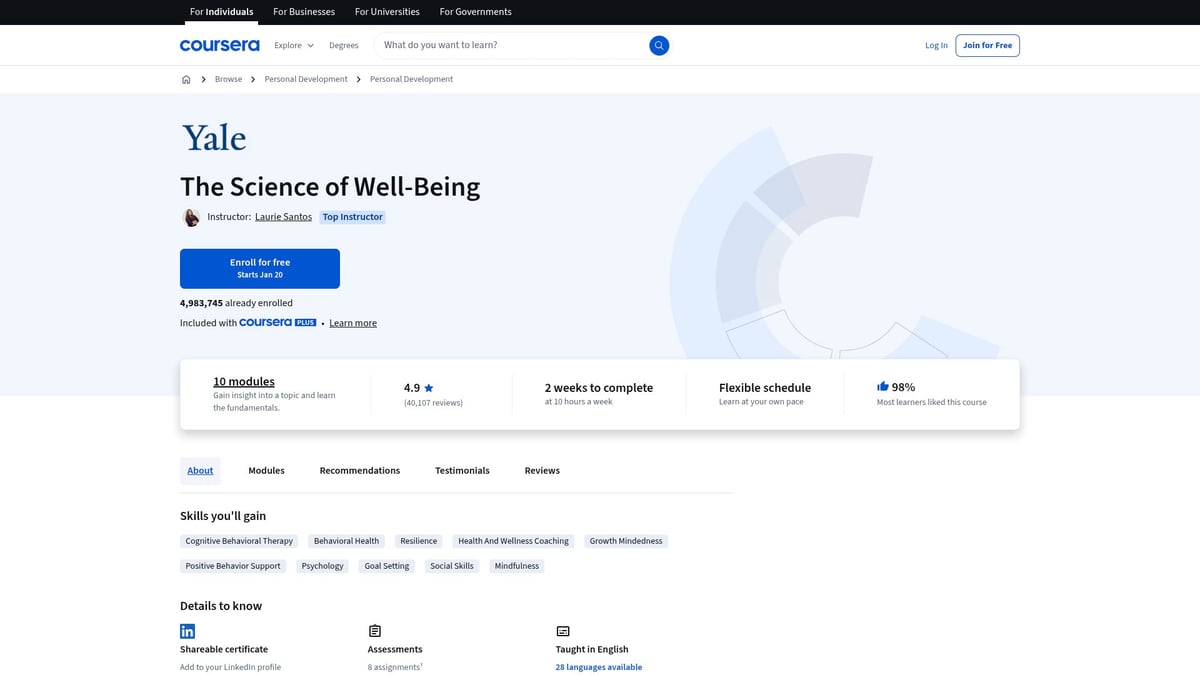The height and width of the screenshot is (675, 1200).
Task: Open the For Universities menu
Action: click(x=387, y=11)
